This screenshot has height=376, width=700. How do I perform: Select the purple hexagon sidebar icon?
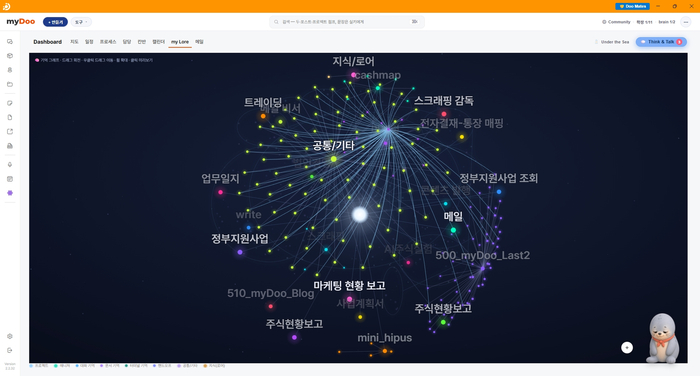tap(10, 193)
